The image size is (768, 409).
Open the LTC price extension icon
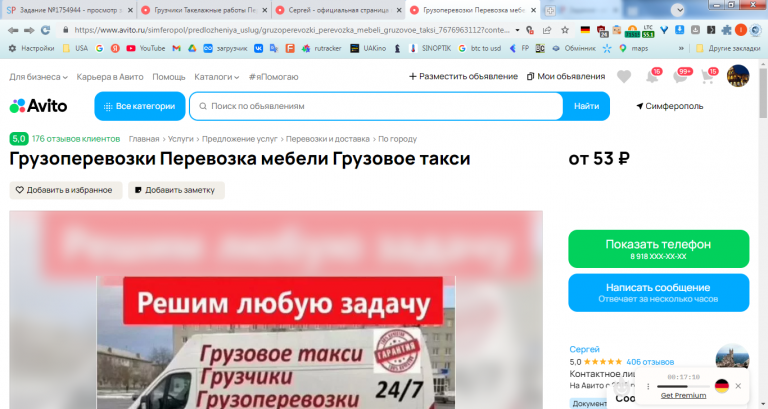(x=648, y=31)
